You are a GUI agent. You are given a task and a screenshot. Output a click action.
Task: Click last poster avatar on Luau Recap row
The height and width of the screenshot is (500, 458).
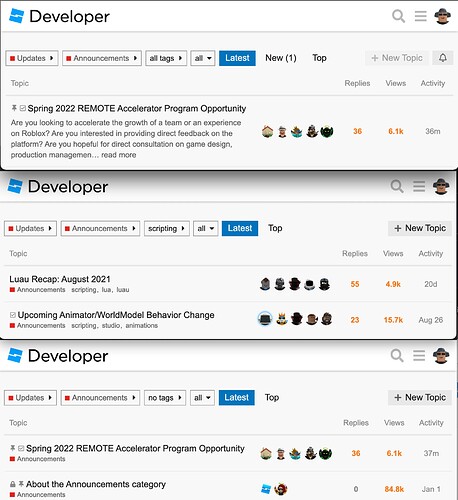pyautogui.click(x=324, y=284)
